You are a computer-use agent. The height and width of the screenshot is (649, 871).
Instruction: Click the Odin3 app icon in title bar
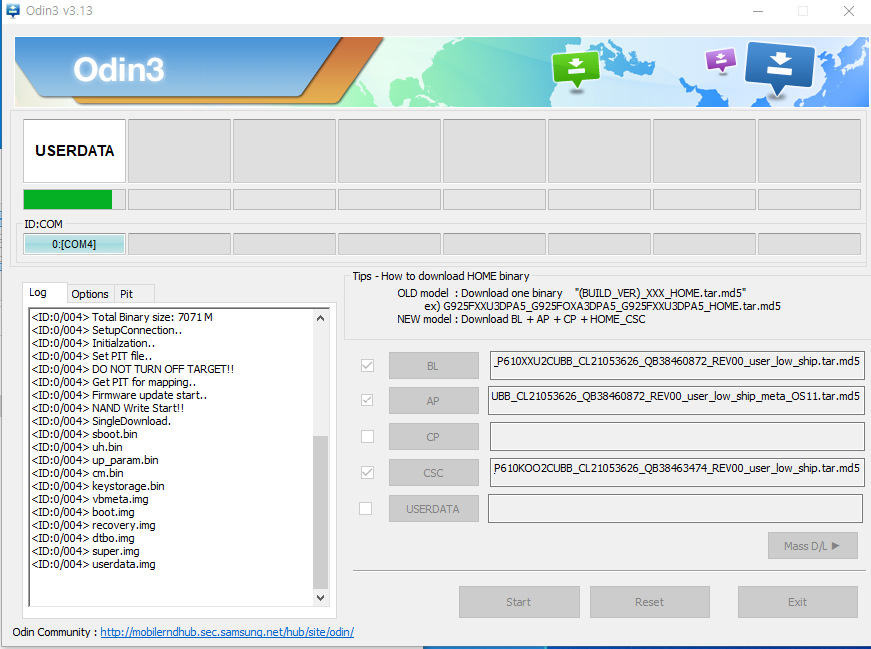pyautogui.click(x=13, y=11)
